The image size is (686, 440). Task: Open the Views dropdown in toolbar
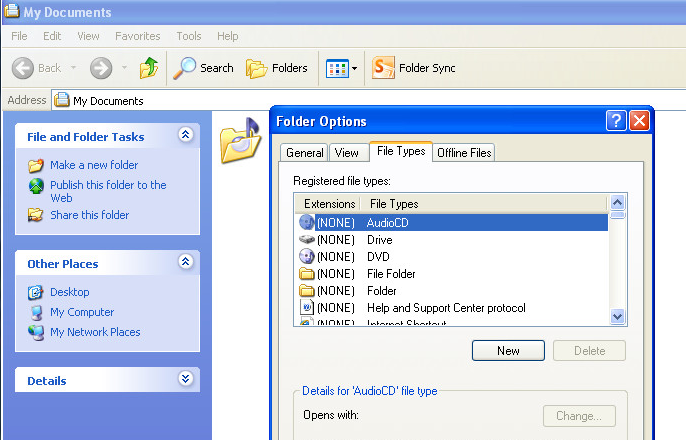click(342, 68)
